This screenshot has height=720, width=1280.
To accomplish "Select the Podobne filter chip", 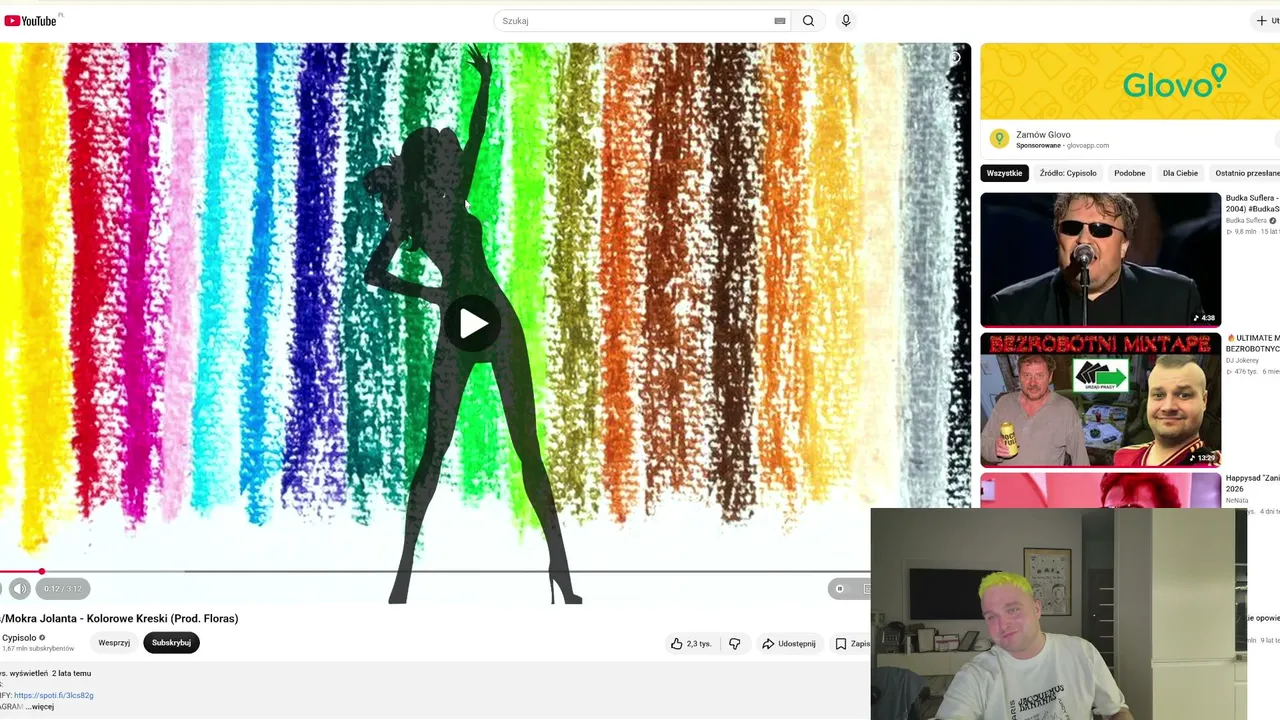I will coord(1130,173).
